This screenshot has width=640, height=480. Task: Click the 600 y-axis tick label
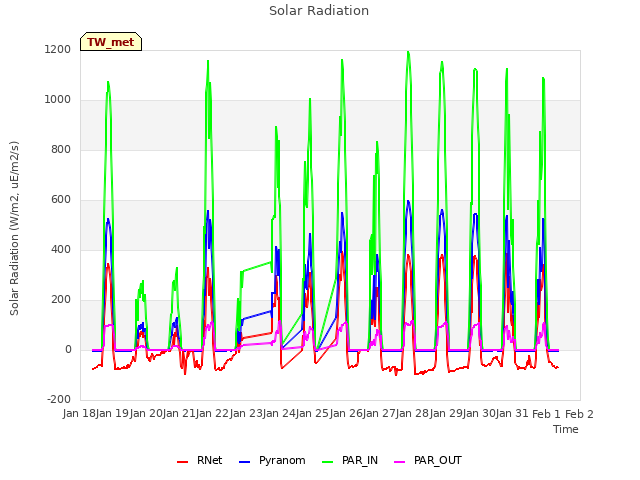pos(61,200)
